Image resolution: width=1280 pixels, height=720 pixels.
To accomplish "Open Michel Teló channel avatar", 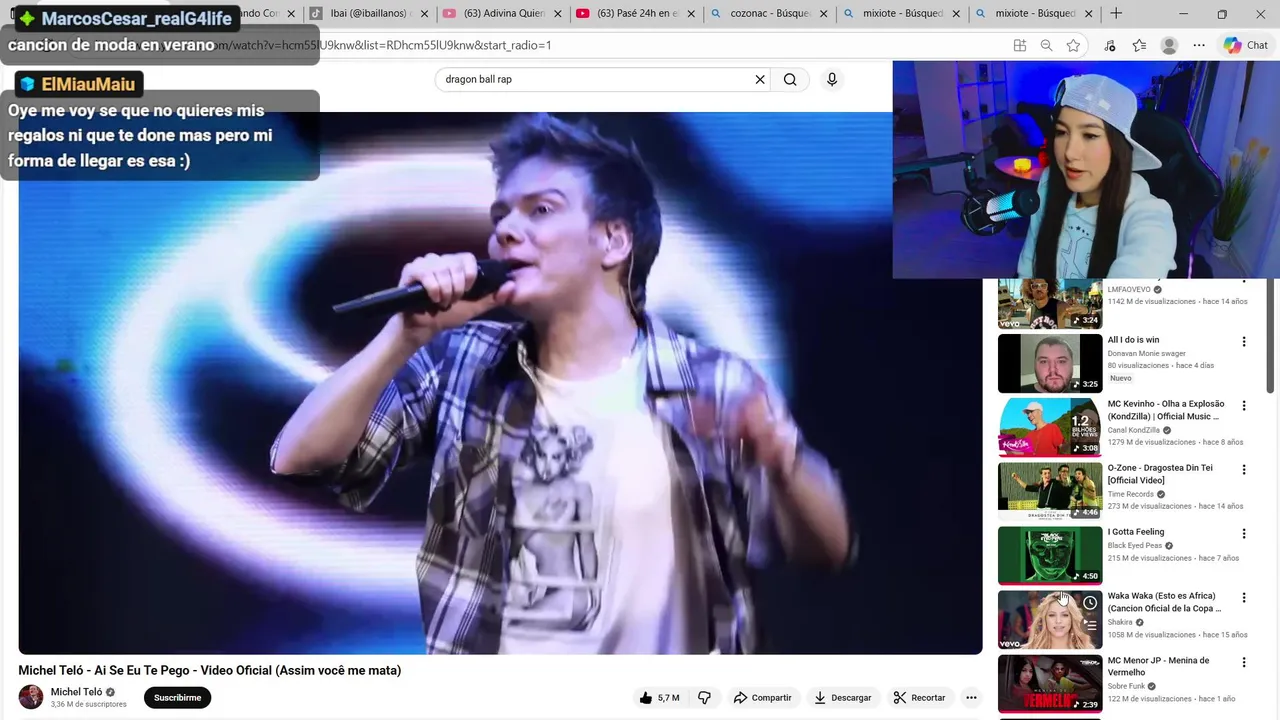I will coord(31,697).
